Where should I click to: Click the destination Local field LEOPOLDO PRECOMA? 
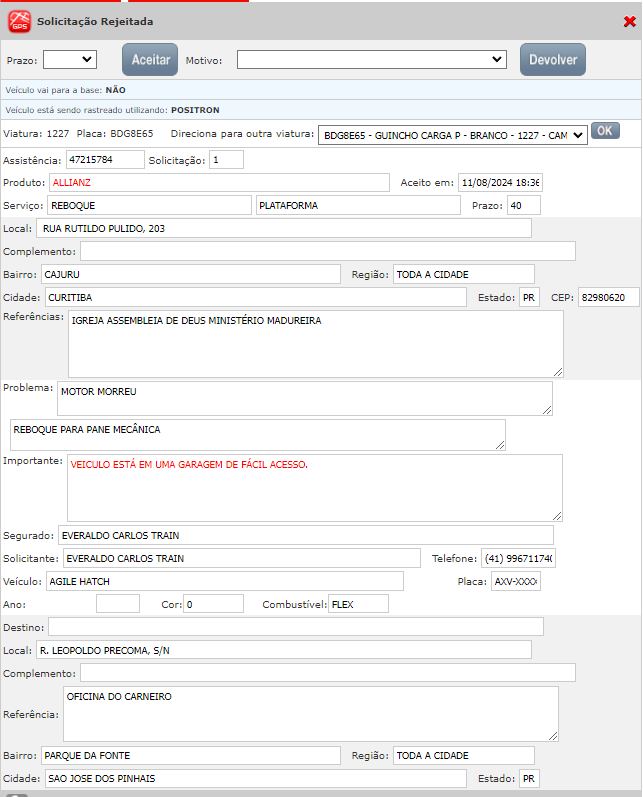point(284,650)
